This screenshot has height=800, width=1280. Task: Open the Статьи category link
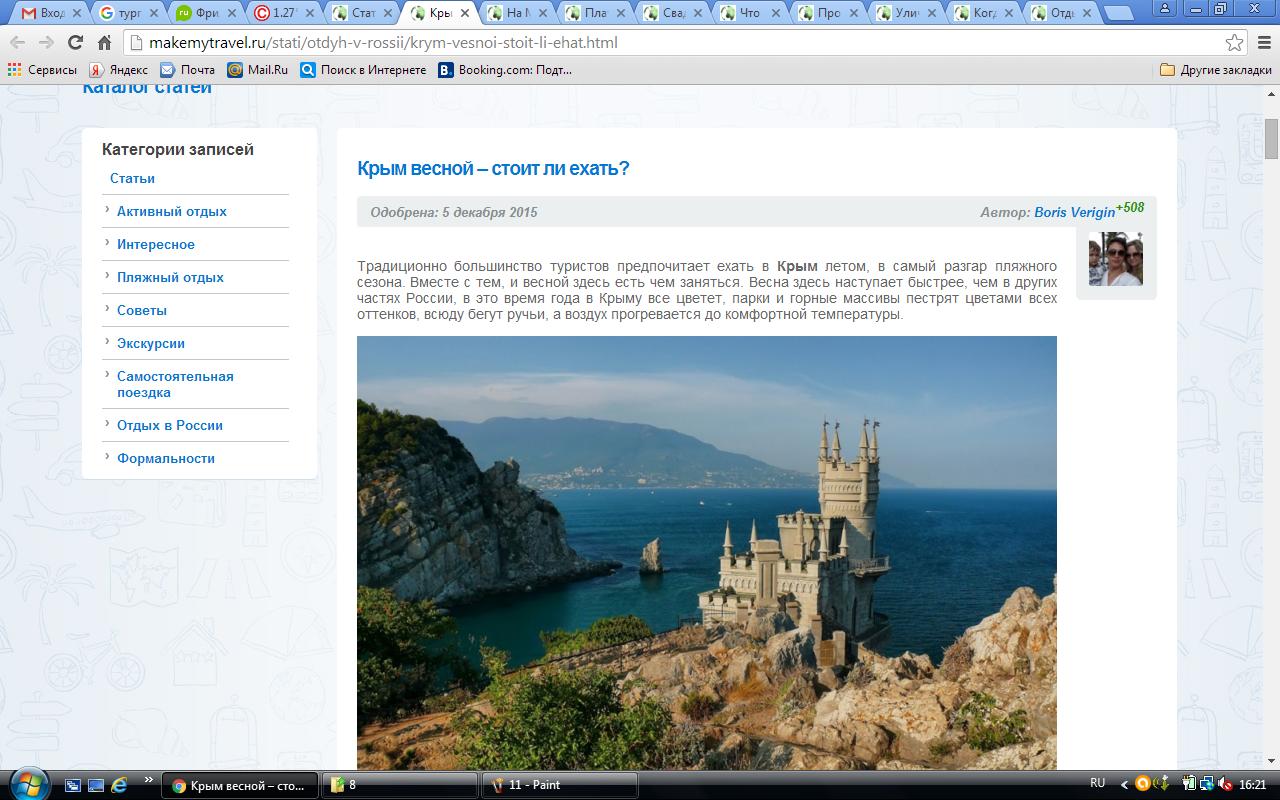pos(132,178)
